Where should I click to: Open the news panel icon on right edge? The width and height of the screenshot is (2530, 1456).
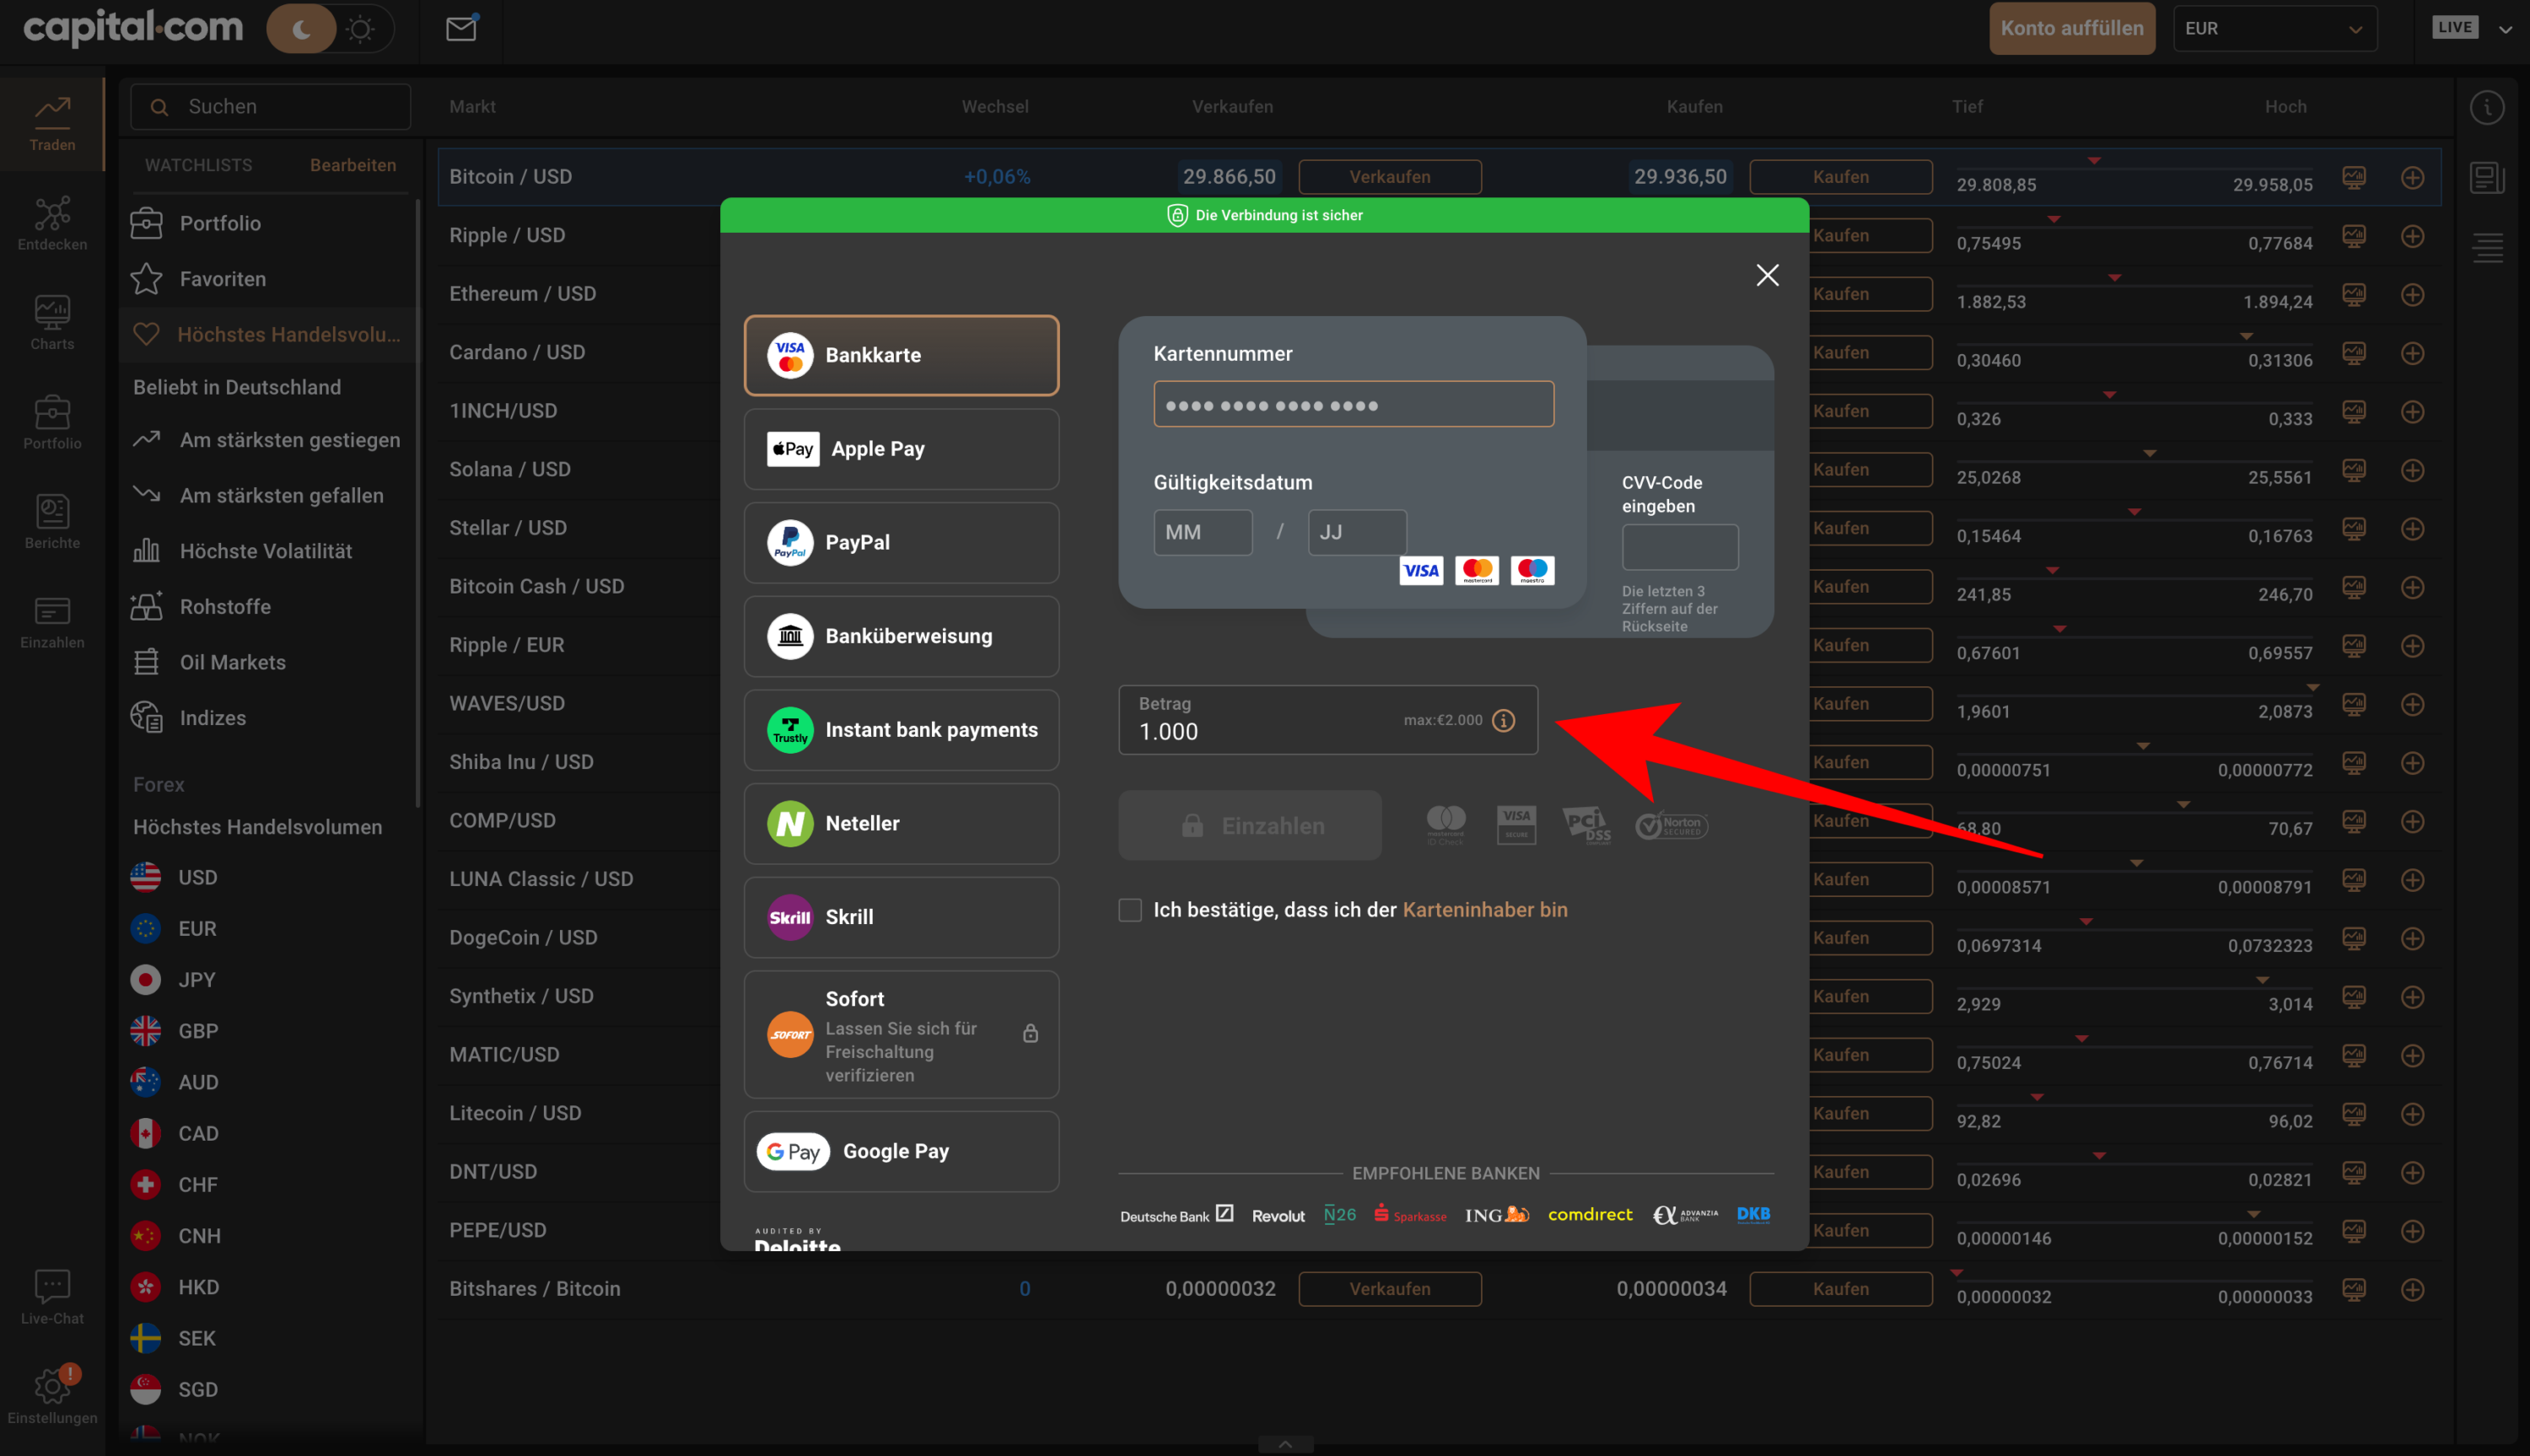[2487, 178]
